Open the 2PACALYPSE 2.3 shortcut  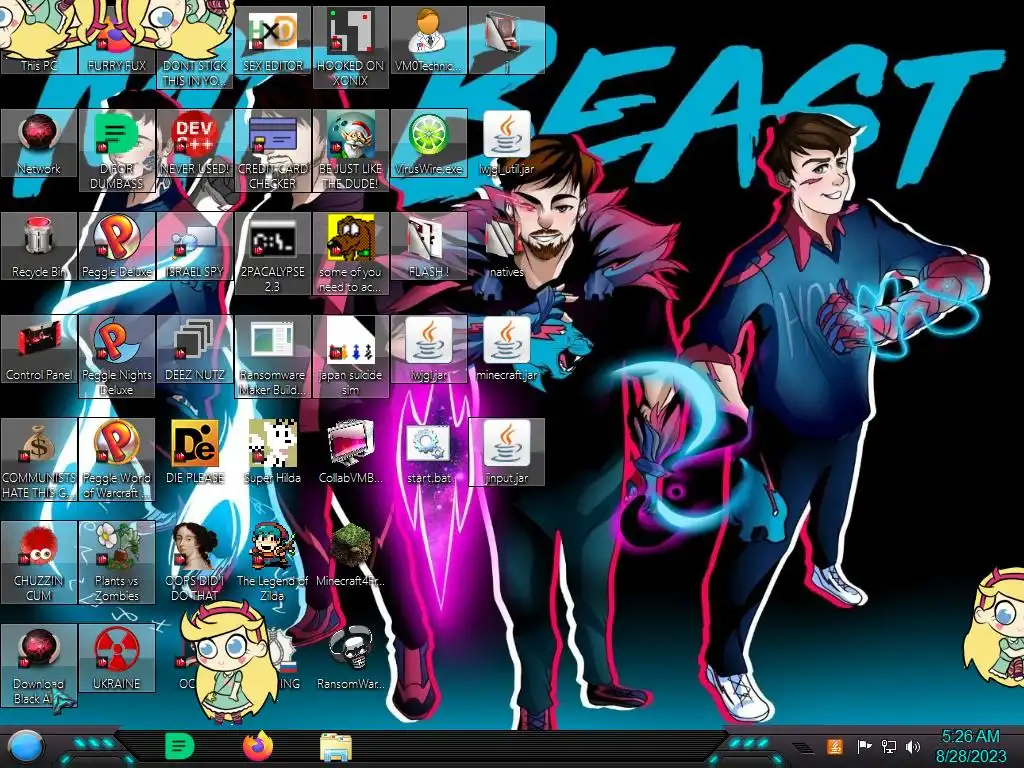click(x=273, y=253)
